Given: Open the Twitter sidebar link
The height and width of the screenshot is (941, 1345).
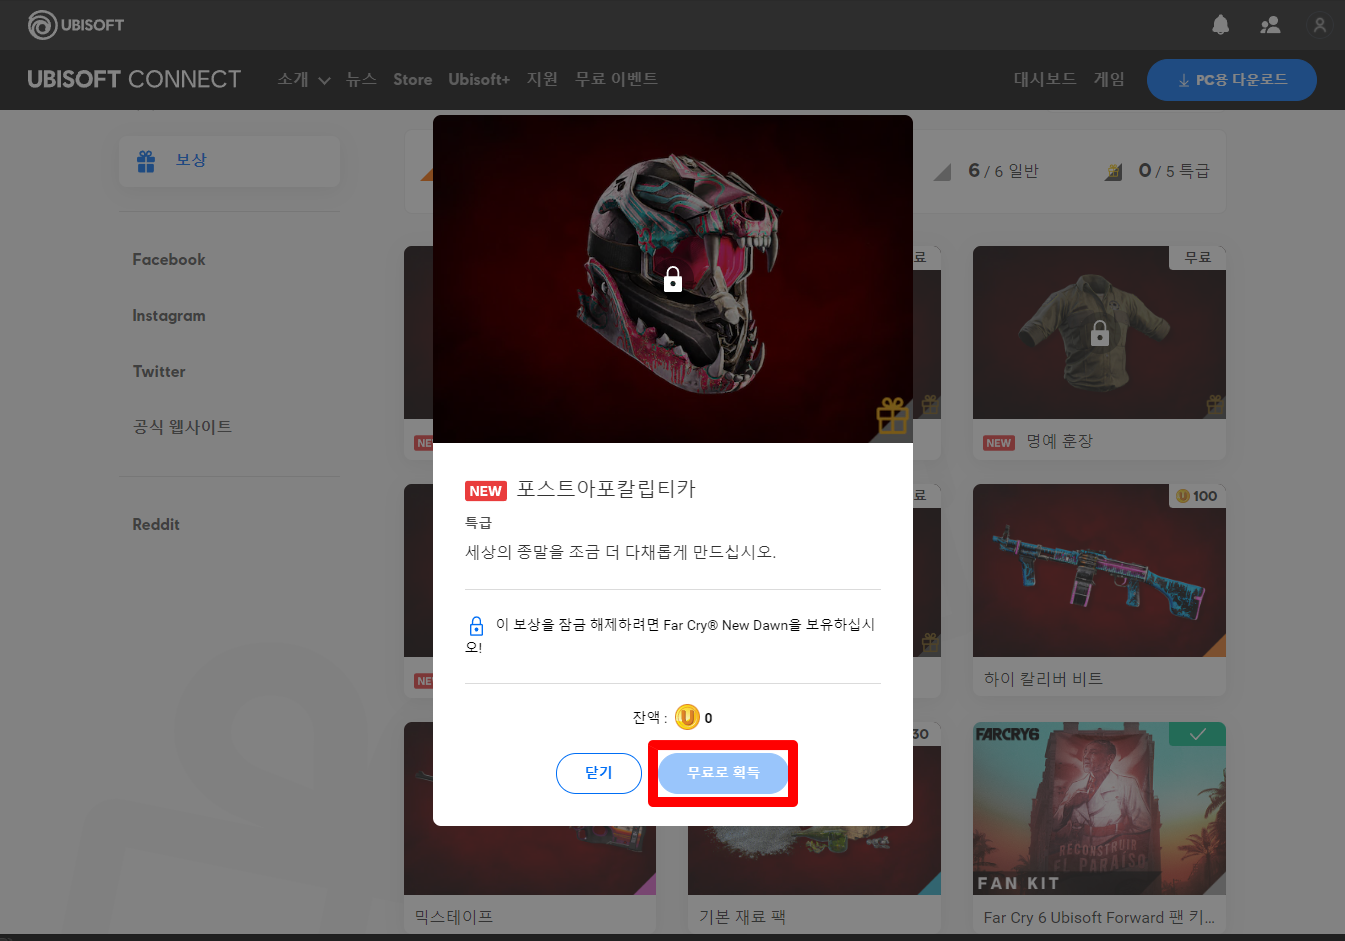Looking at the screenshot, I should [x=159, y=371].
